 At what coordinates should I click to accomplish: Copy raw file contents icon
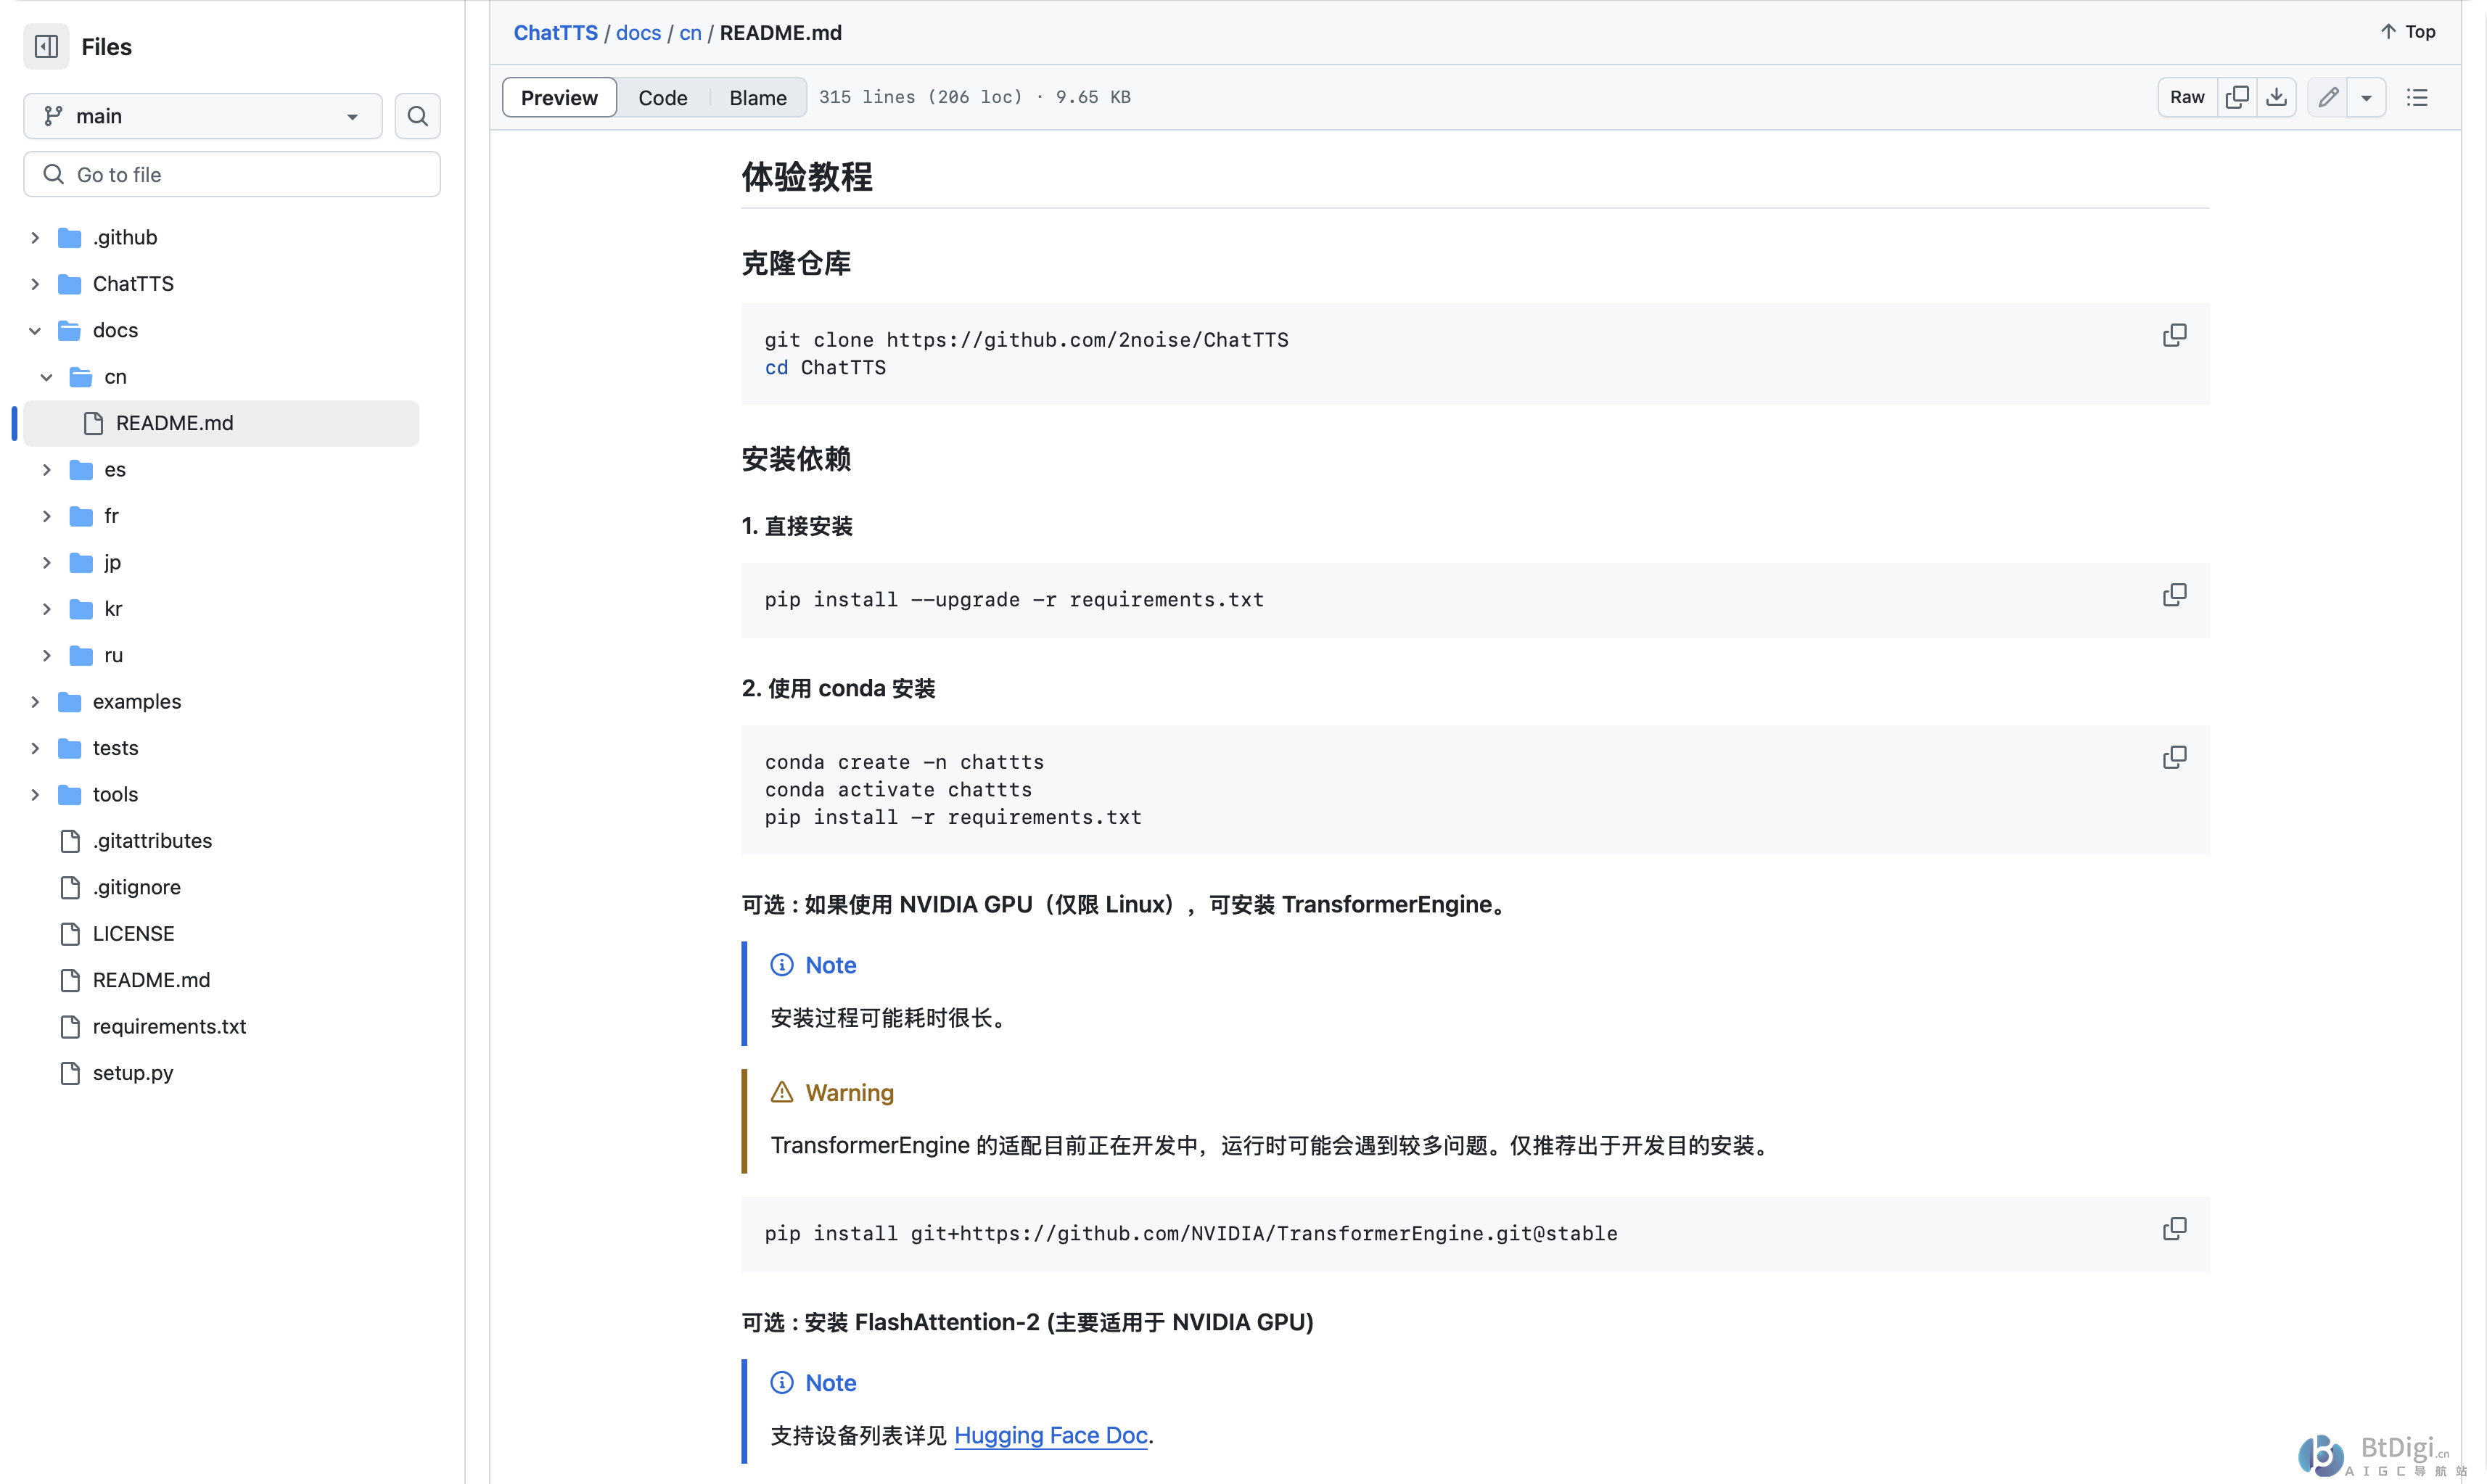tap(2237, 97)
